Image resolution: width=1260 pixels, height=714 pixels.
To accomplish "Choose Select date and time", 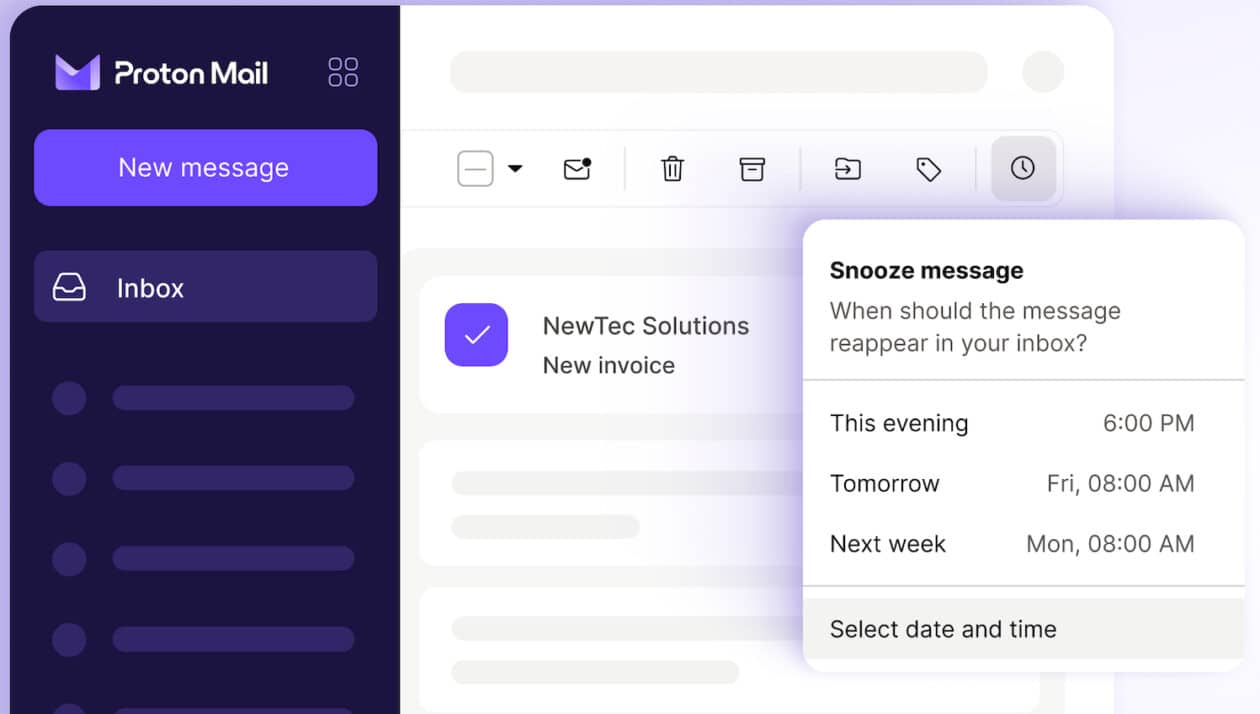I will [x=942, y=629].
